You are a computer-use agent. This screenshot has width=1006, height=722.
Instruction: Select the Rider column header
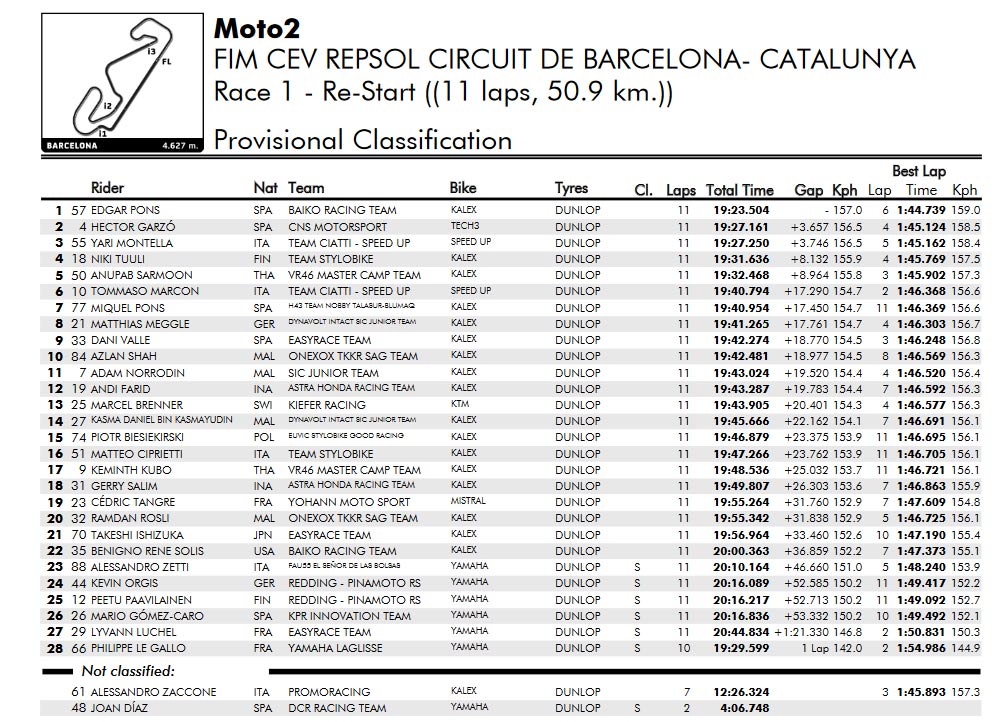(x=107, y=188)
